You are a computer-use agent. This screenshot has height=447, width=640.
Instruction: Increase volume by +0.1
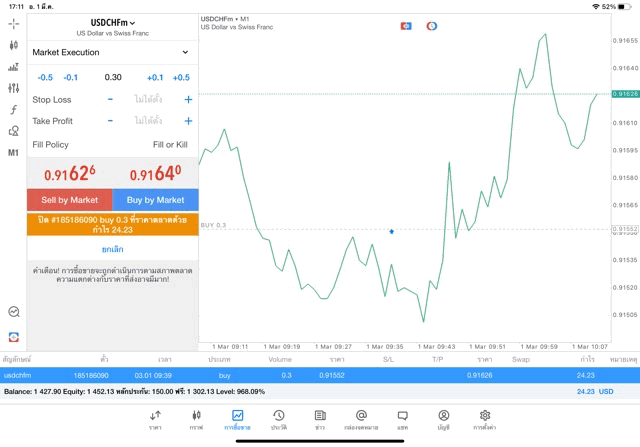click(155, 78)
